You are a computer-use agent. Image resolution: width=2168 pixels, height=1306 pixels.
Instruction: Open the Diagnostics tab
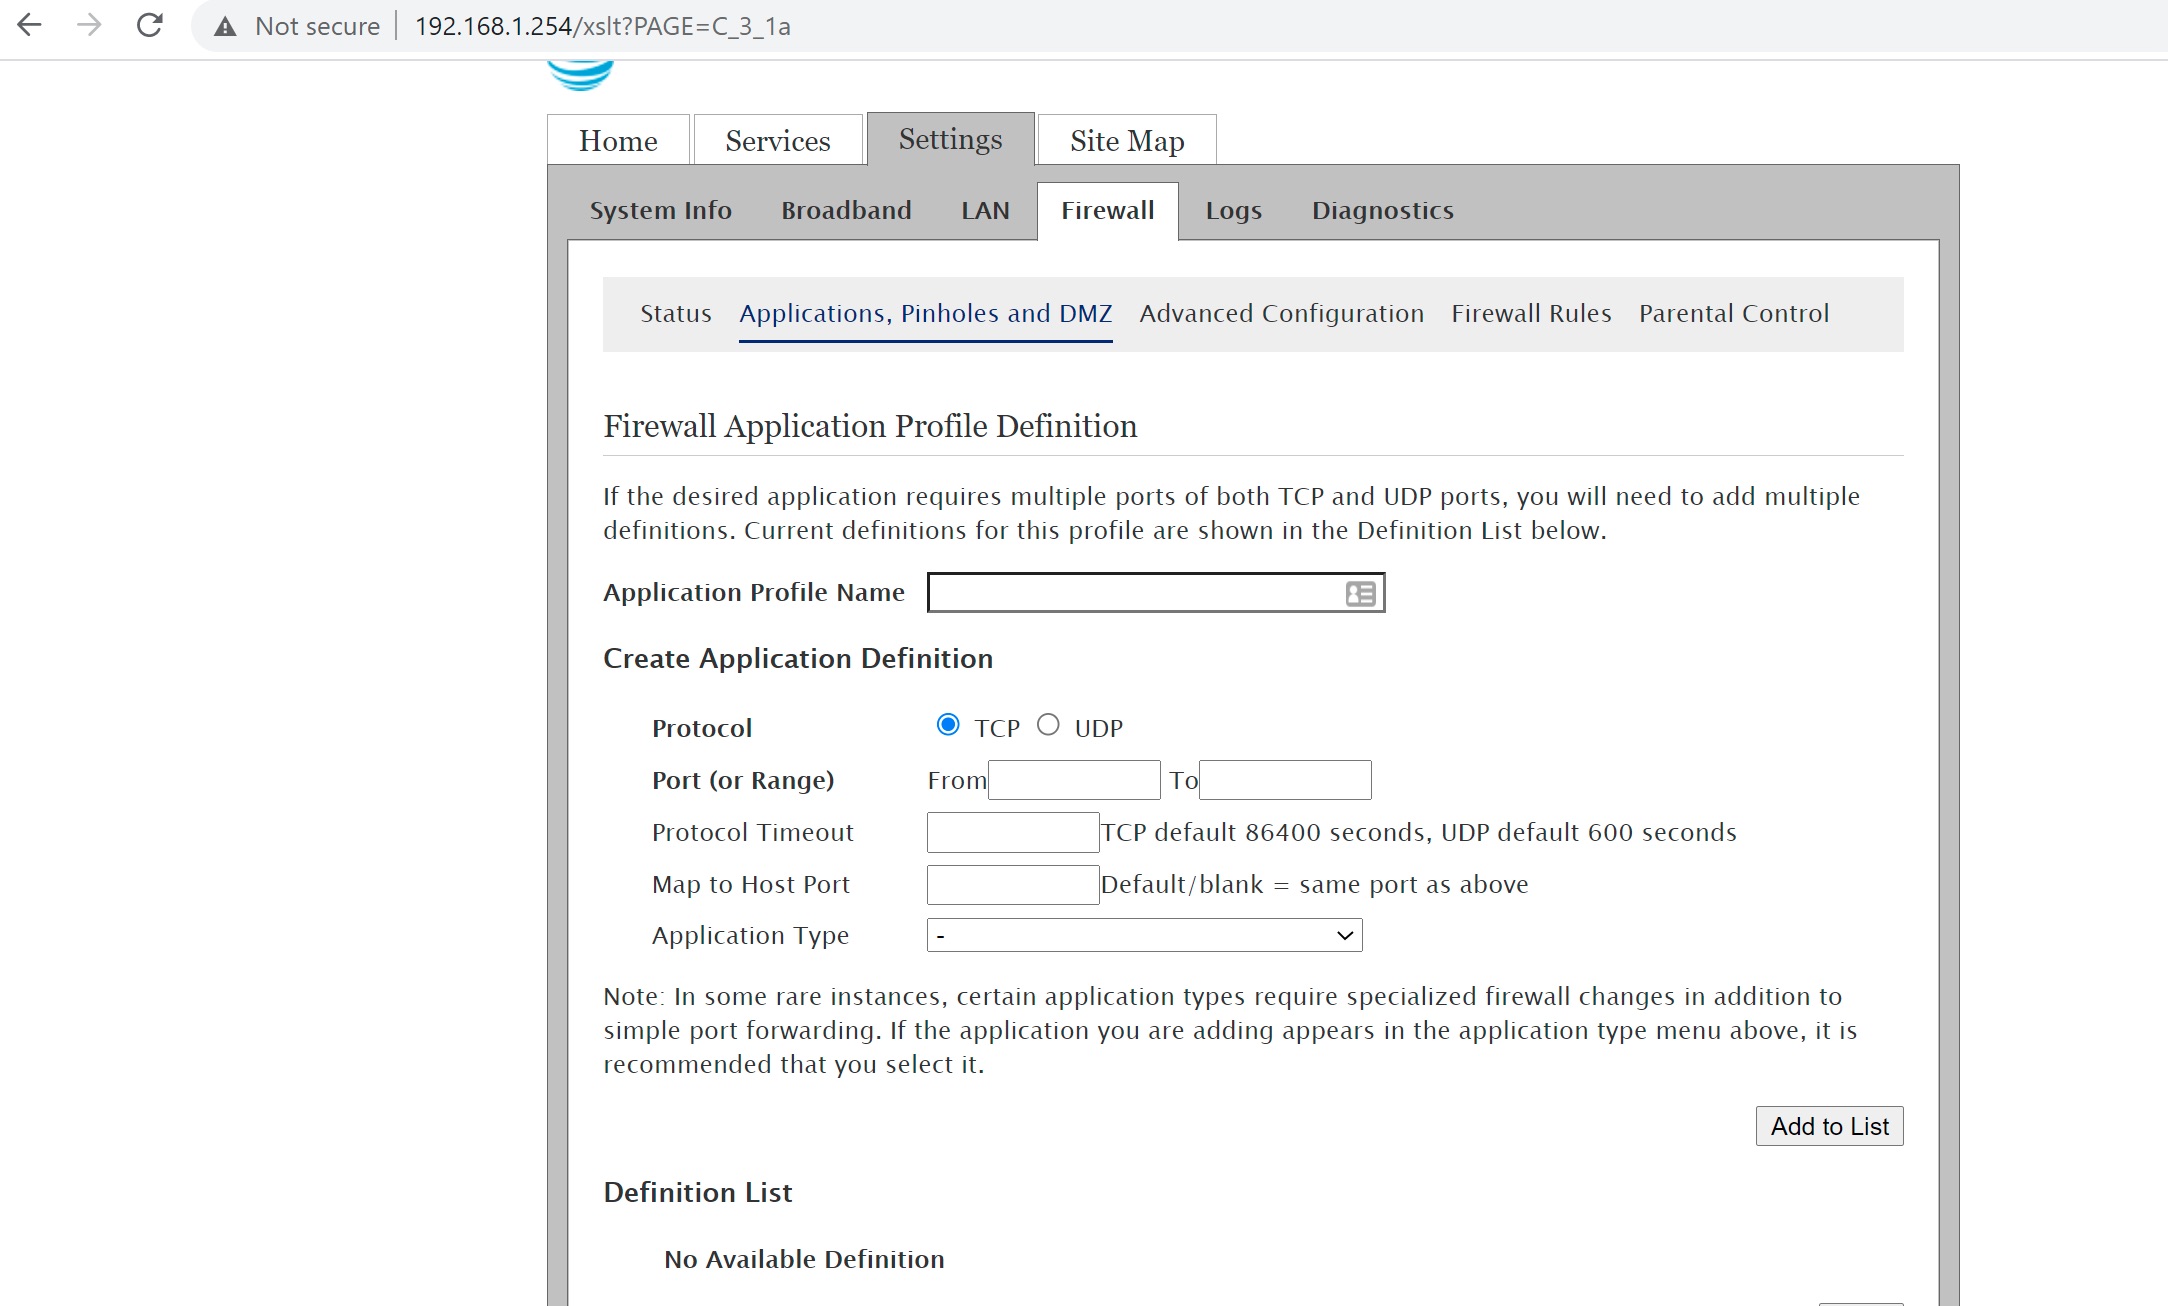(x=1382, y=211)
